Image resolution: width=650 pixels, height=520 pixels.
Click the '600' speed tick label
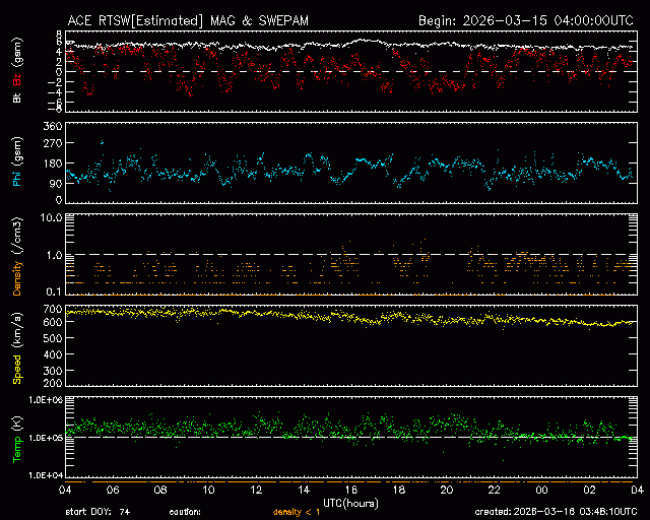coord(53,322)
